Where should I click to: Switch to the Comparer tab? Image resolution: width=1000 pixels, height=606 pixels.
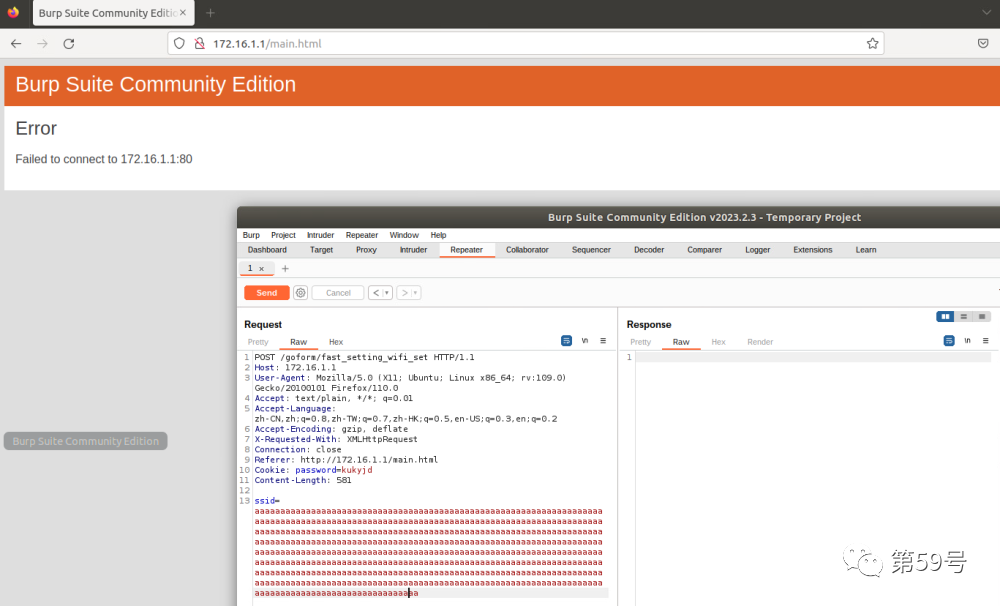(x=705, y=250)
